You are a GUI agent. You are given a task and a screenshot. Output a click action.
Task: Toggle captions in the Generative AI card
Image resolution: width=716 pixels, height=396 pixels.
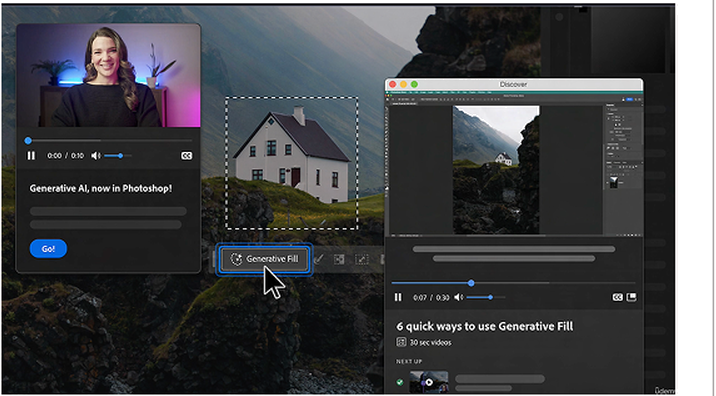(186, 156)
